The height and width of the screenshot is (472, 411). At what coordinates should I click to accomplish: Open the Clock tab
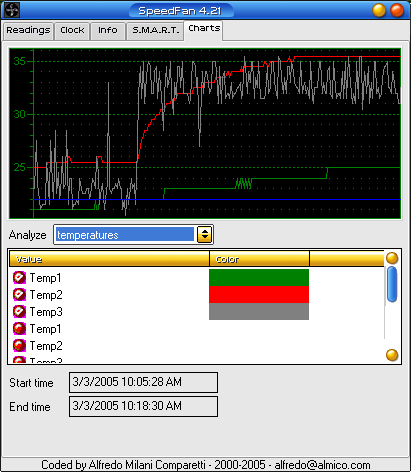coord(72,31)
